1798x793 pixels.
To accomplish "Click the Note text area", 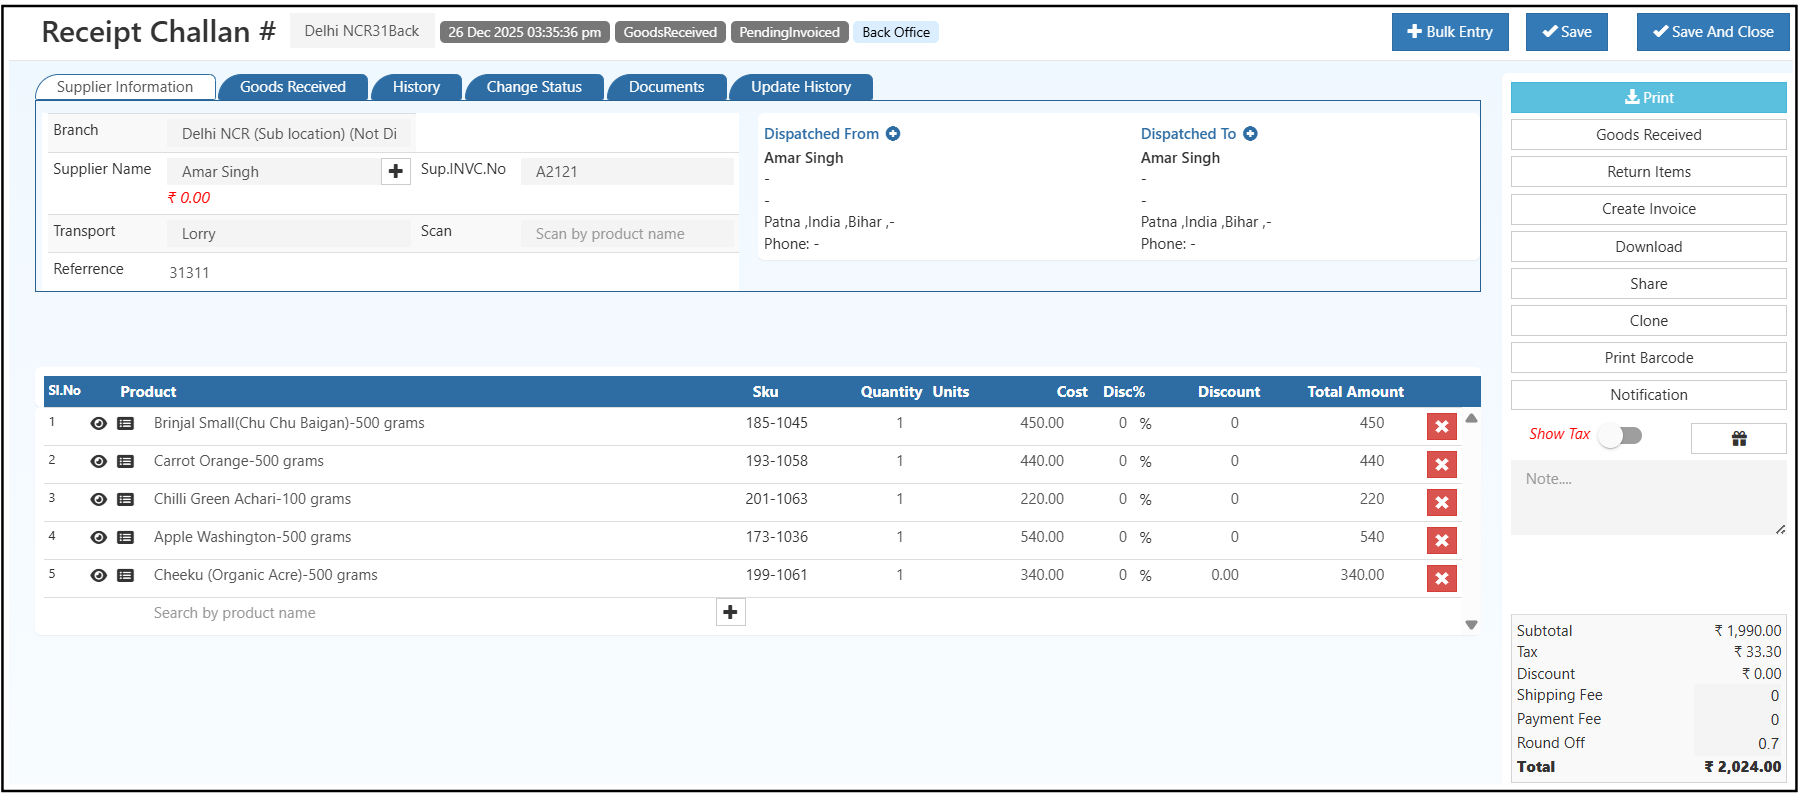I will click(x=1647, y=497).
